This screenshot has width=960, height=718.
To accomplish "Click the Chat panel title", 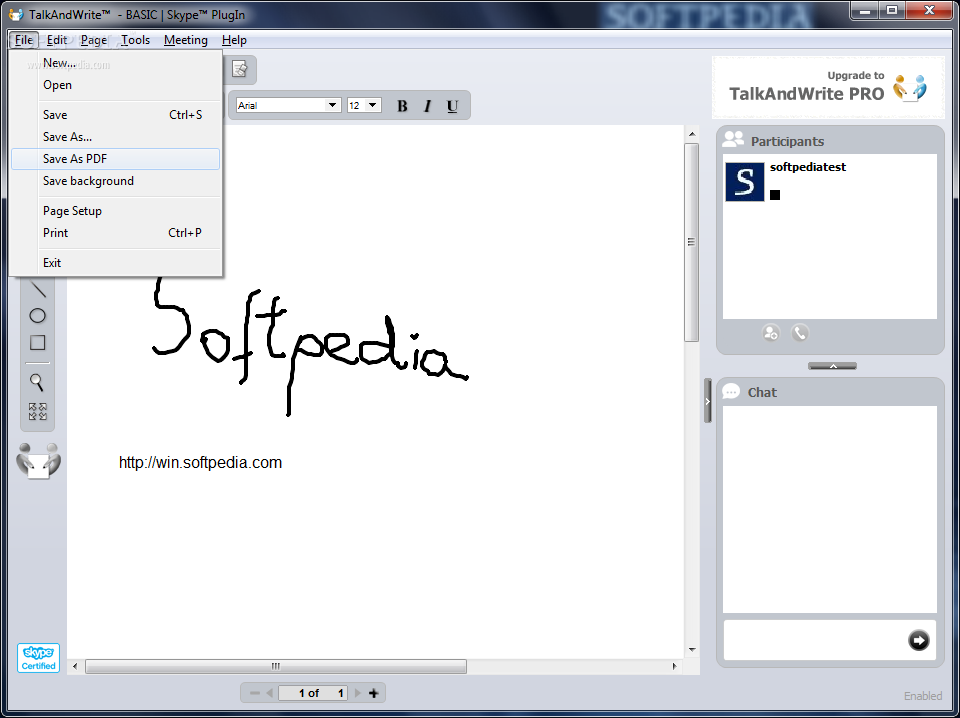I will [762, 392].
